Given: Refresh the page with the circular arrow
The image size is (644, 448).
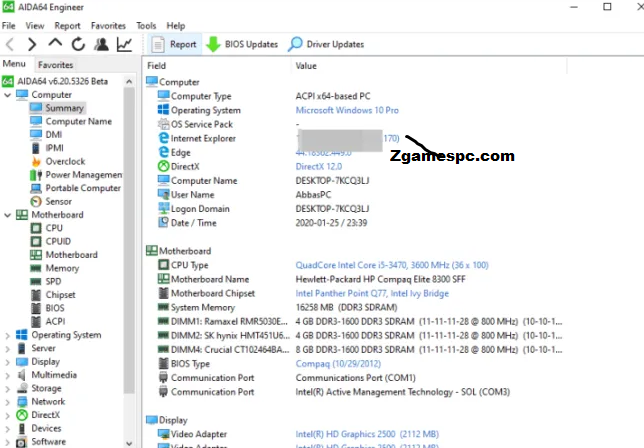Looking at the screenshot, I should (x=78, y=44).
